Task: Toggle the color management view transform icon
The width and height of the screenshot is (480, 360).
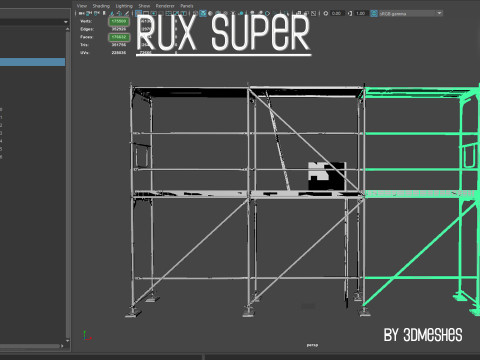Action: [374, 13]
